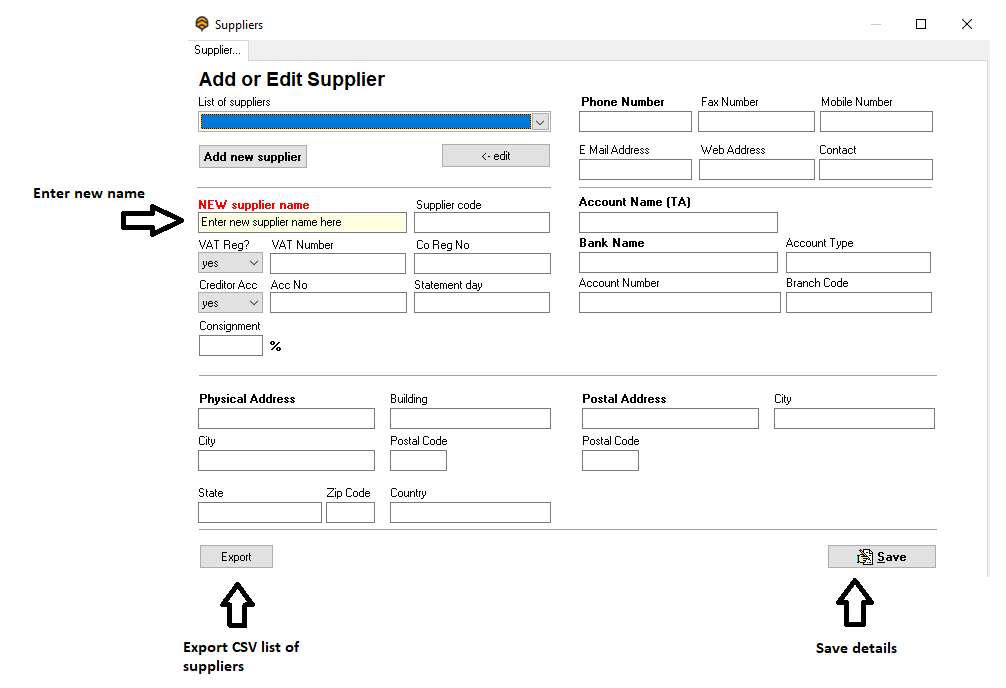Click the Add new supplier button
The image size is (1006, 688).
pos(252,157)
